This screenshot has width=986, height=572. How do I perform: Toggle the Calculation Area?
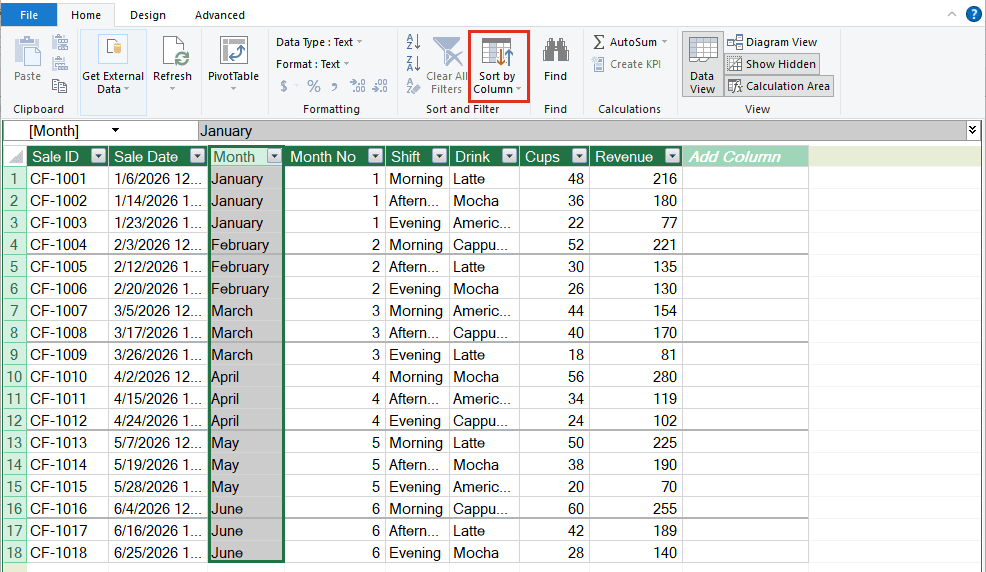(779, 86)
